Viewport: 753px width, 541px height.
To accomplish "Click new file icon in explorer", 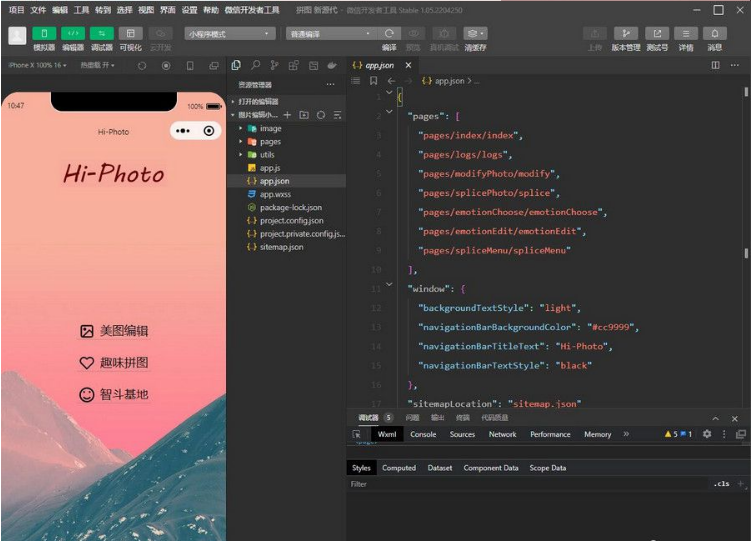I will pos(288,115).
